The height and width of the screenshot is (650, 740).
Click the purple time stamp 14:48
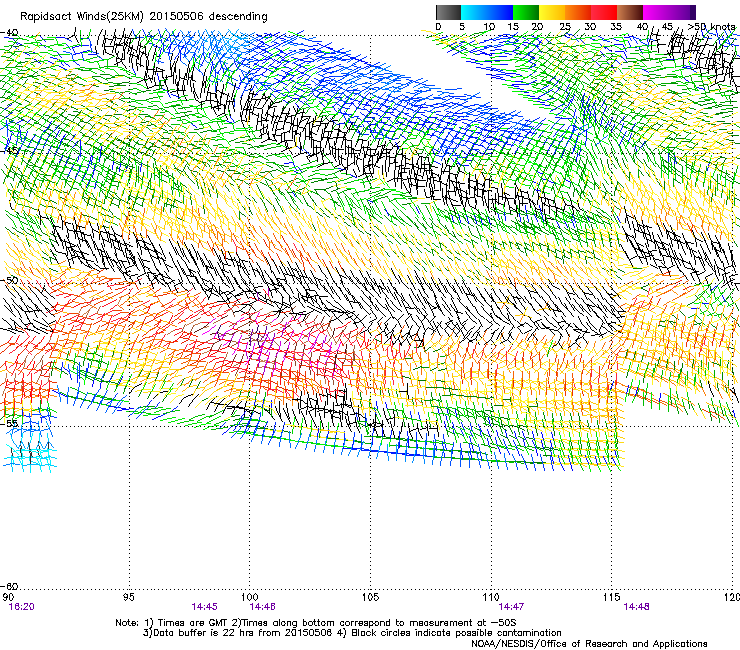[637, 607]
